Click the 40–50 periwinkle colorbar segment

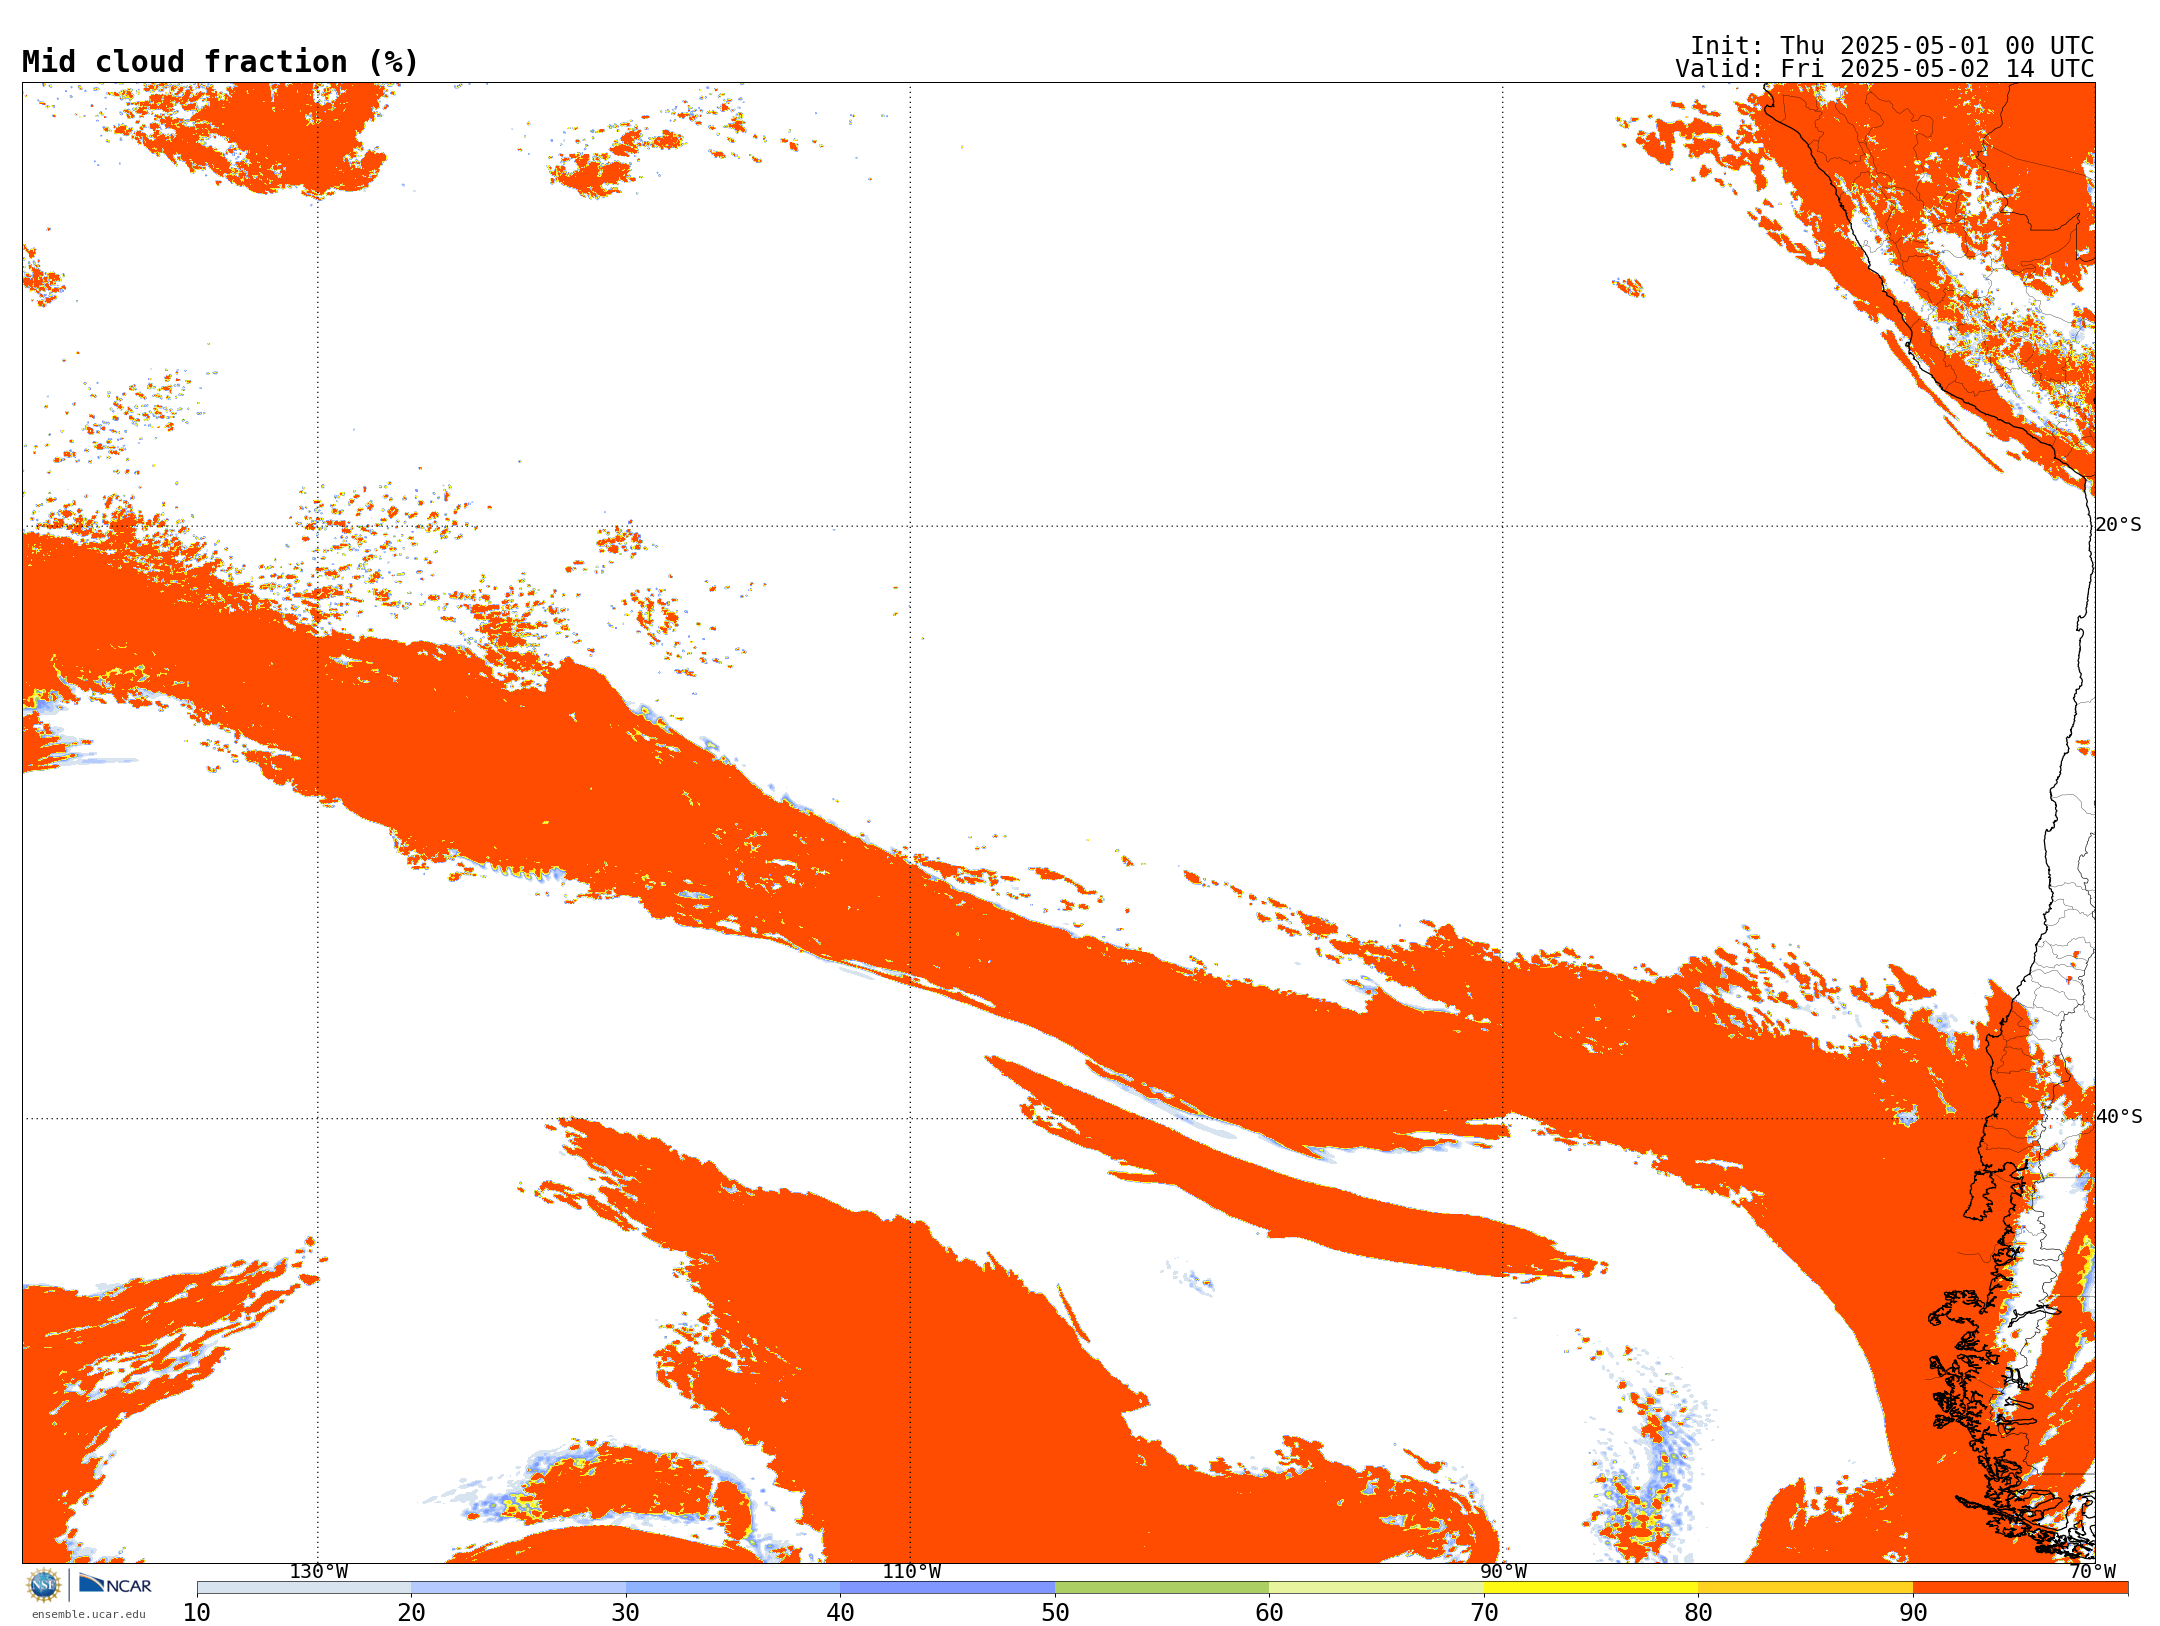pos(947,1588)
